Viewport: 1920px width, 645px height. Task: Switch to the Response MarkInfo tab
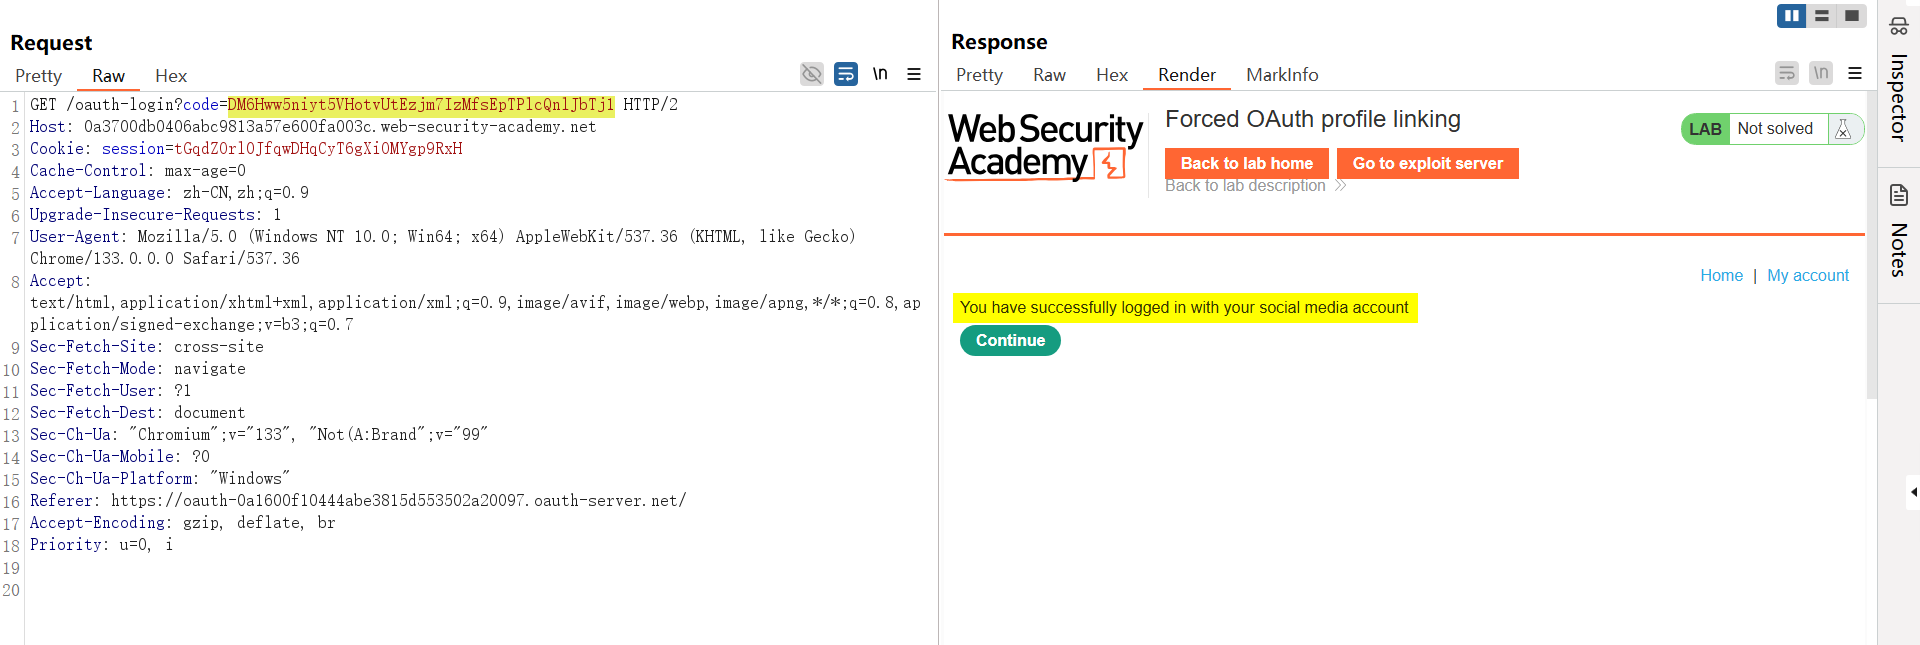point(1282,75)
